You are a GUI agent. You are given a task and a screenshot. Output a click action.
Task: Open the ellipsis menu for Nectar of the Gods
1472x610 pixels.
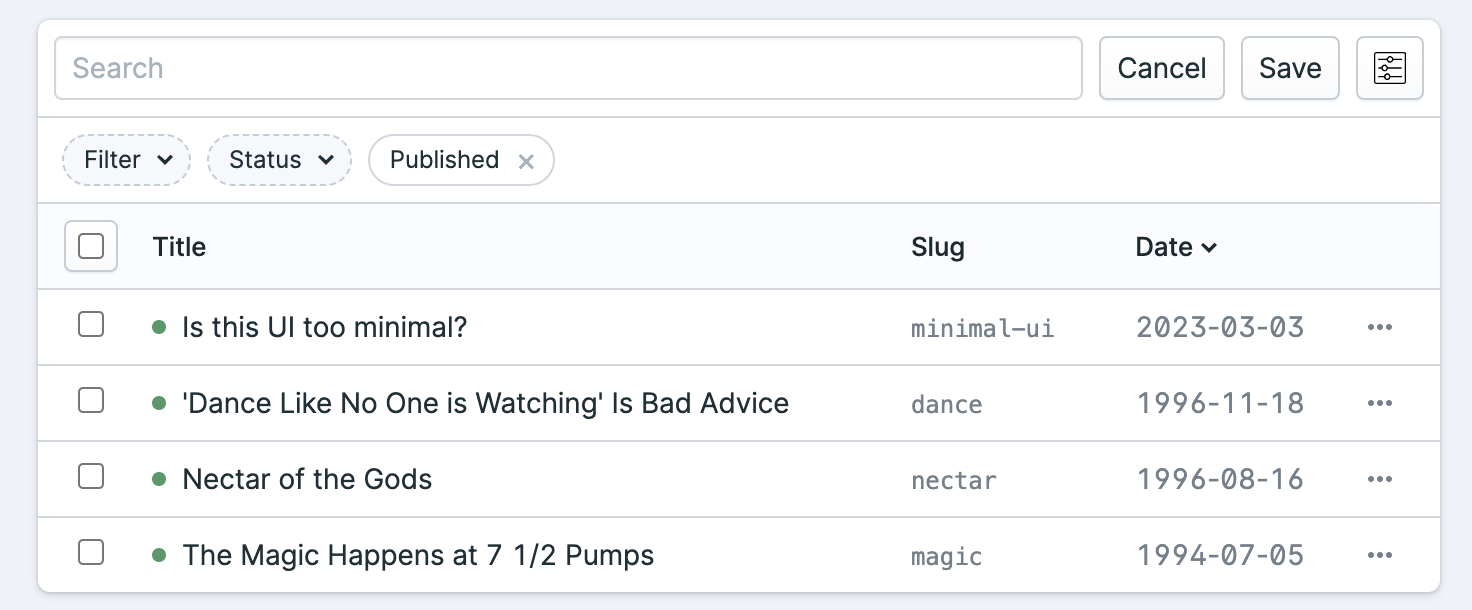(x=1380, y=479)
